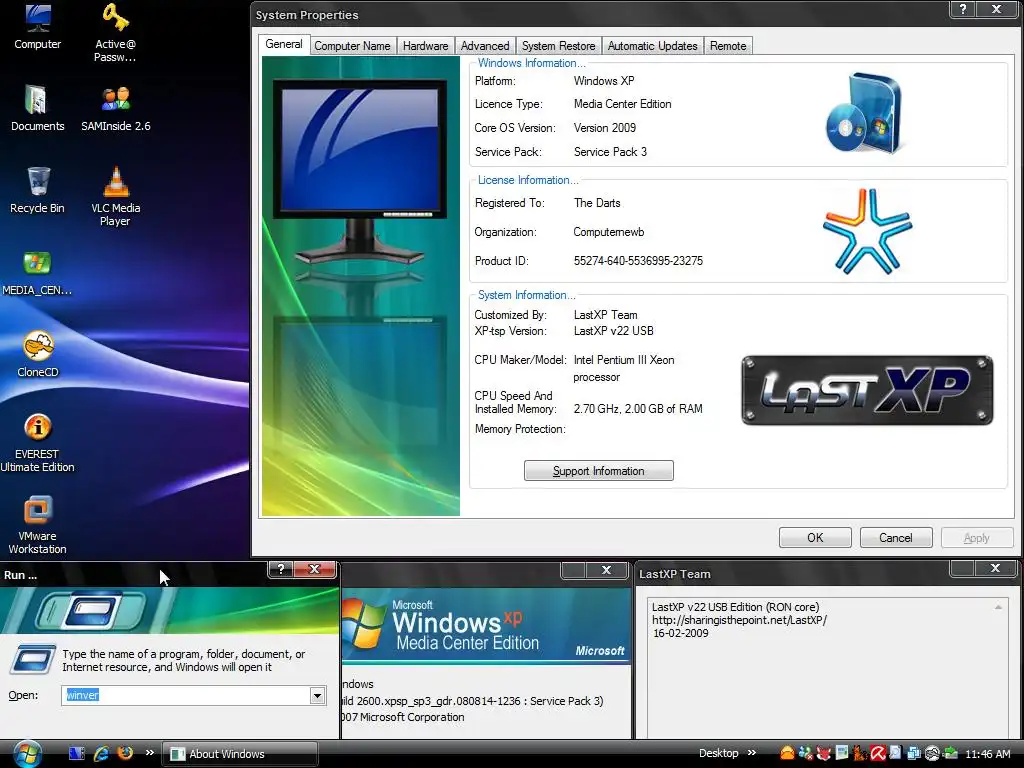Screen dimensions: 1024x768
Task: Click the 'Computernewb' organization value
Action: pos(609,232)
